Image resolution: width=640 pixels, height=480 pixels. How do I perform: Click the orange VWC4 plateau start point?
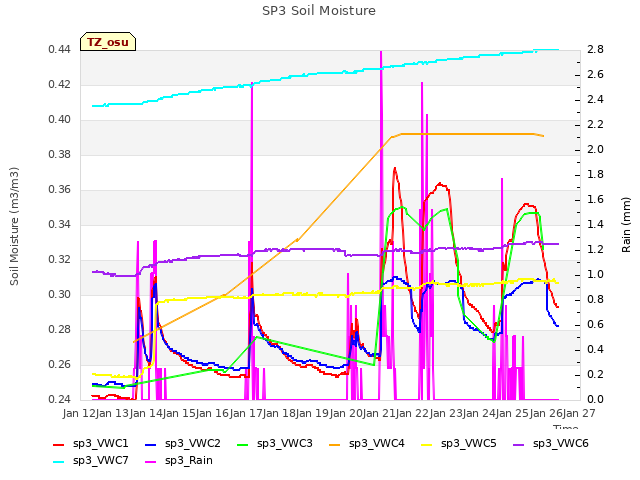(x=402, y=134)
